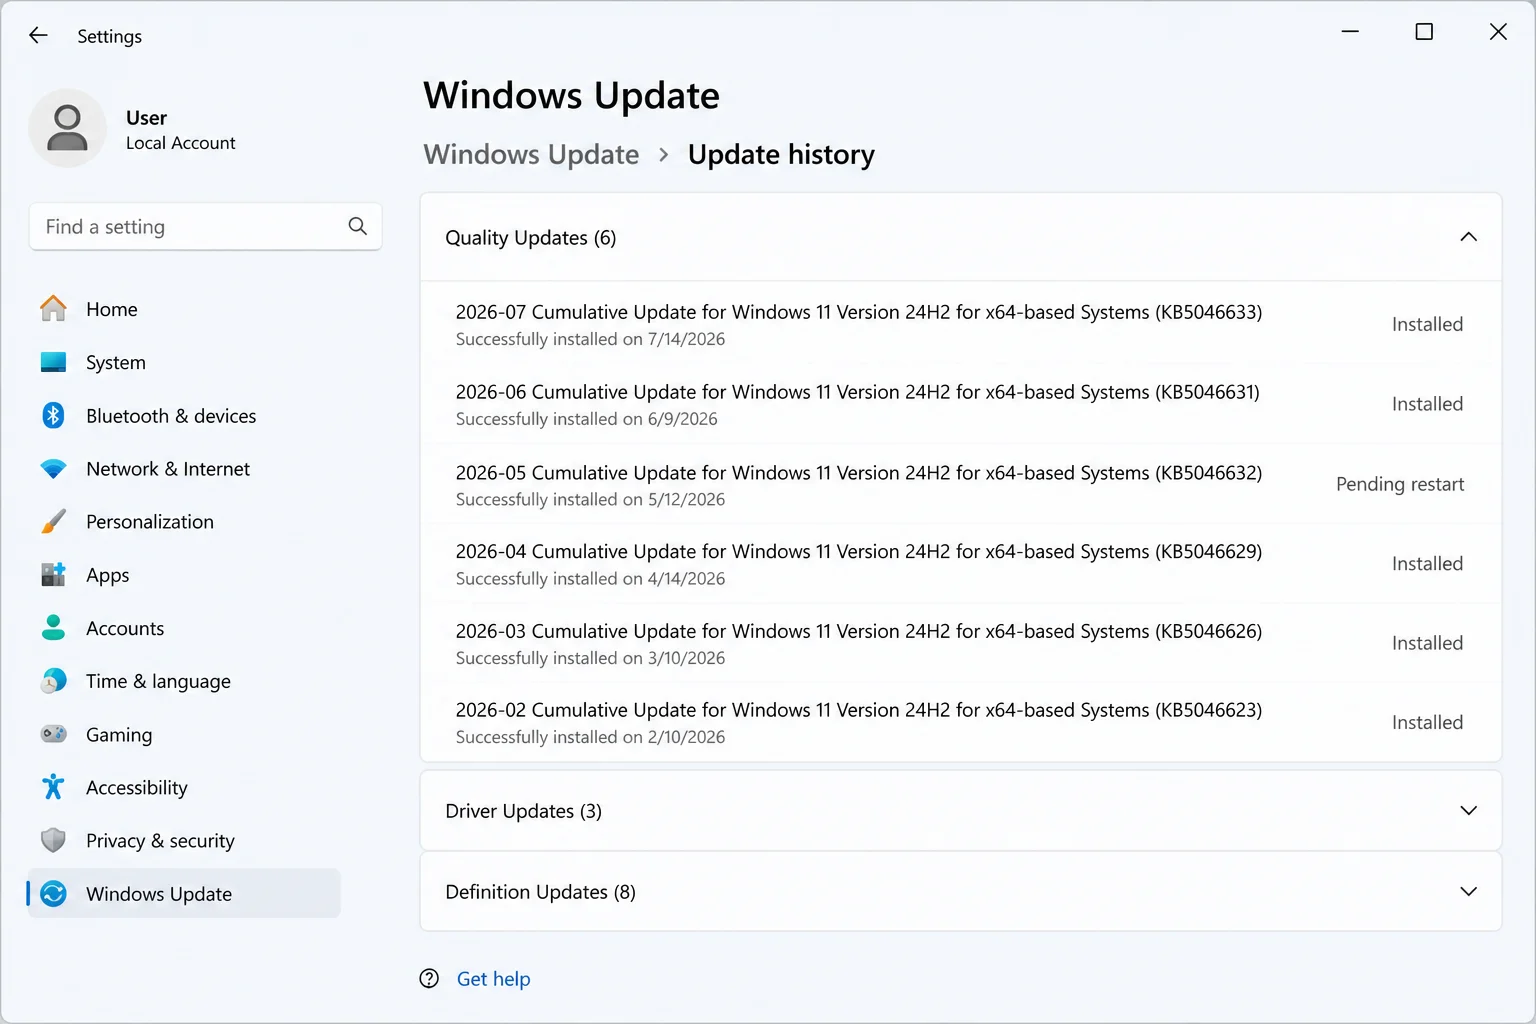Click the search magnifier icon
Screen dimensions: 1536x1024
(357, 226)
